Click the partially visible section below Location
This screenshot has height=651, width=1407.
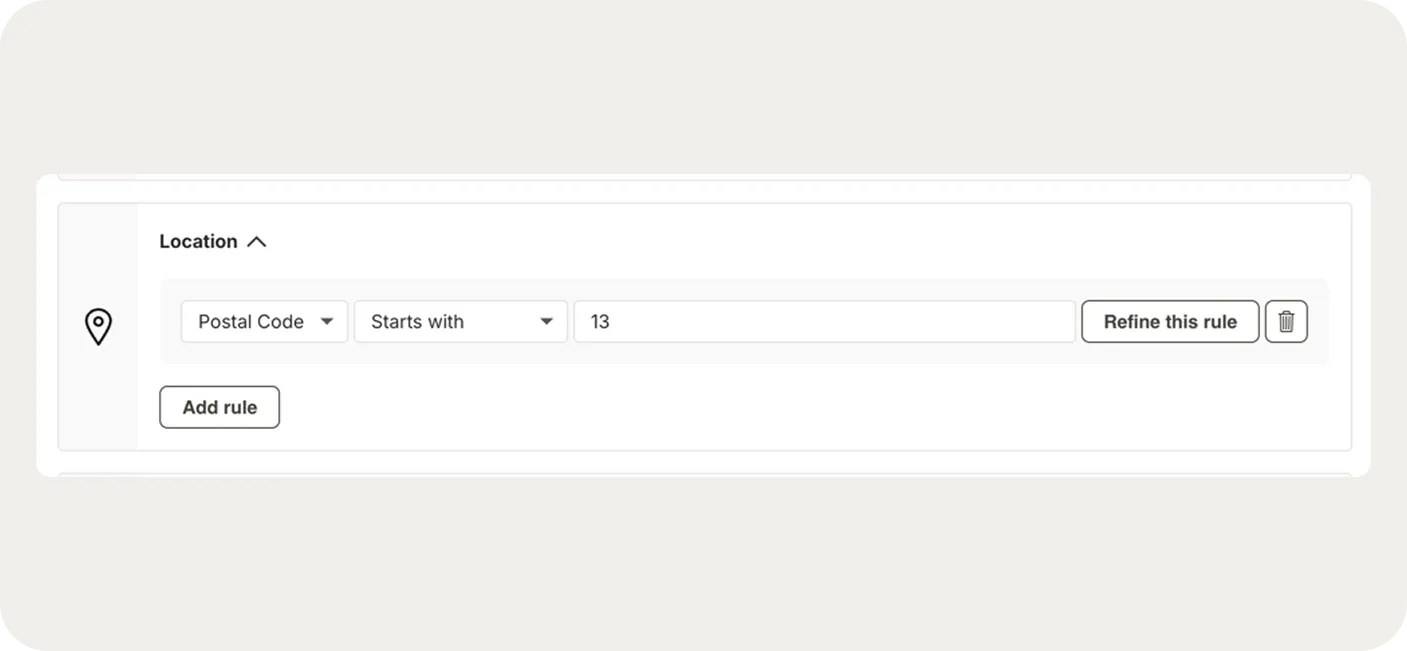[x=700, y=474]
